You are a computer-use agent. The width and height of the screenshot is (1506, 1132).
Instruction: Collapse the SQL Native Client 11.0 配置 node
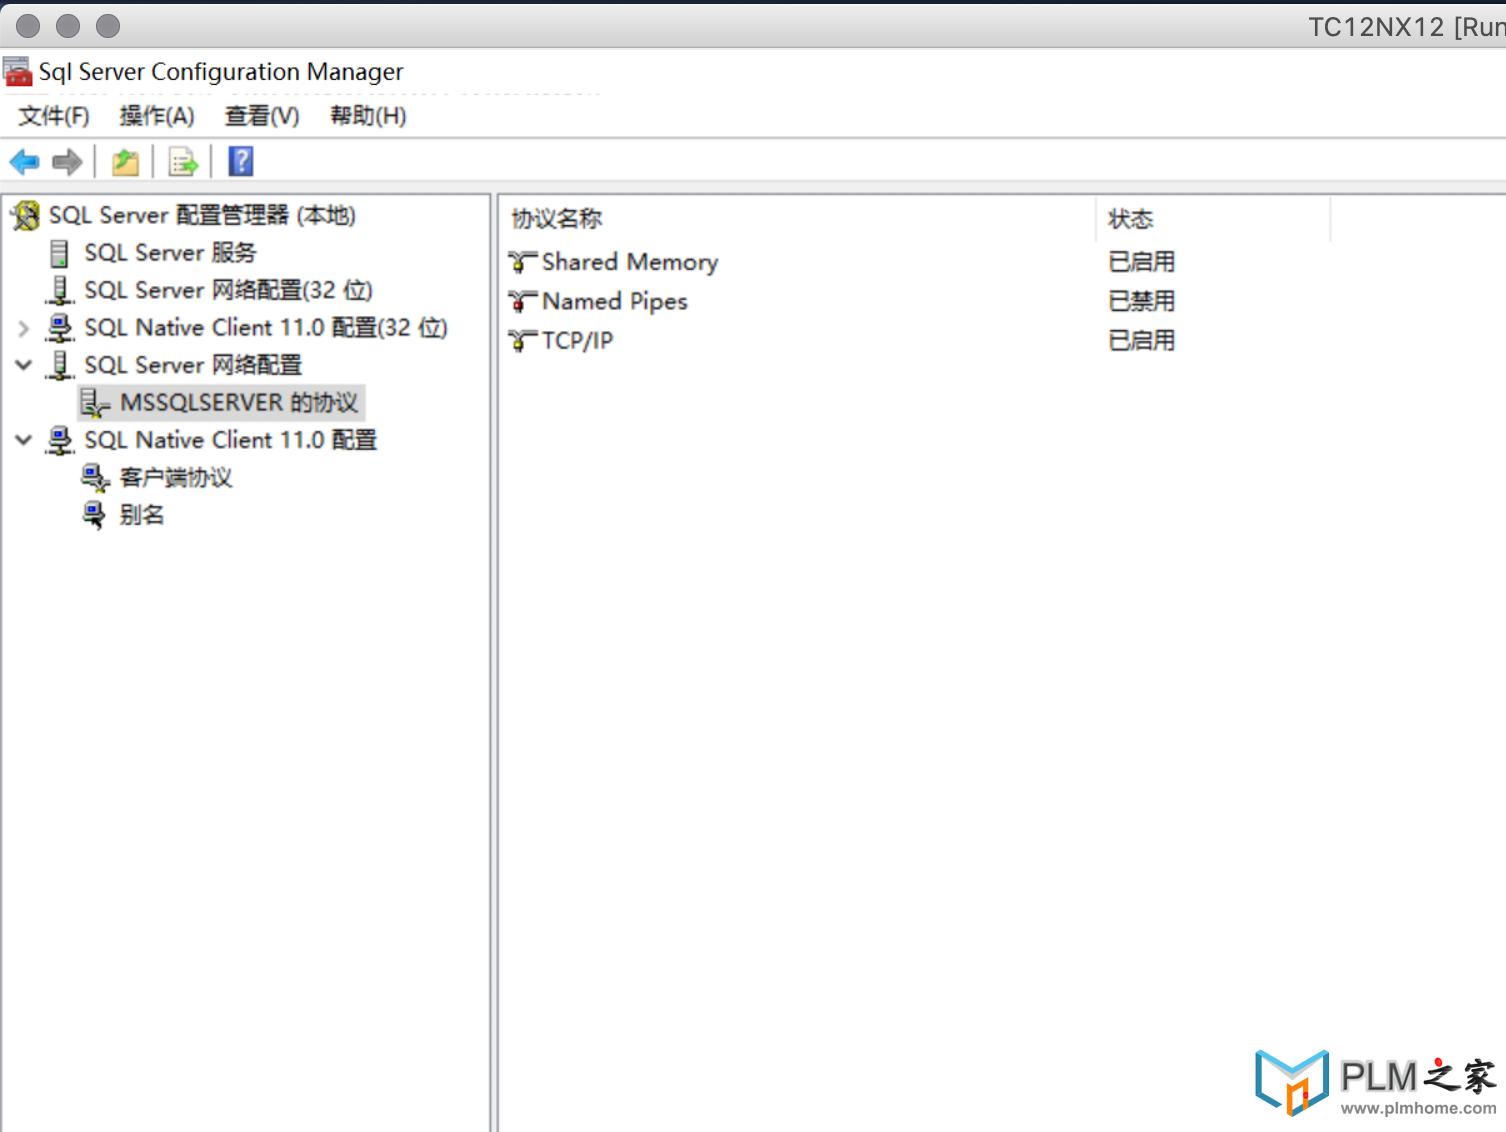coord(24,440)
